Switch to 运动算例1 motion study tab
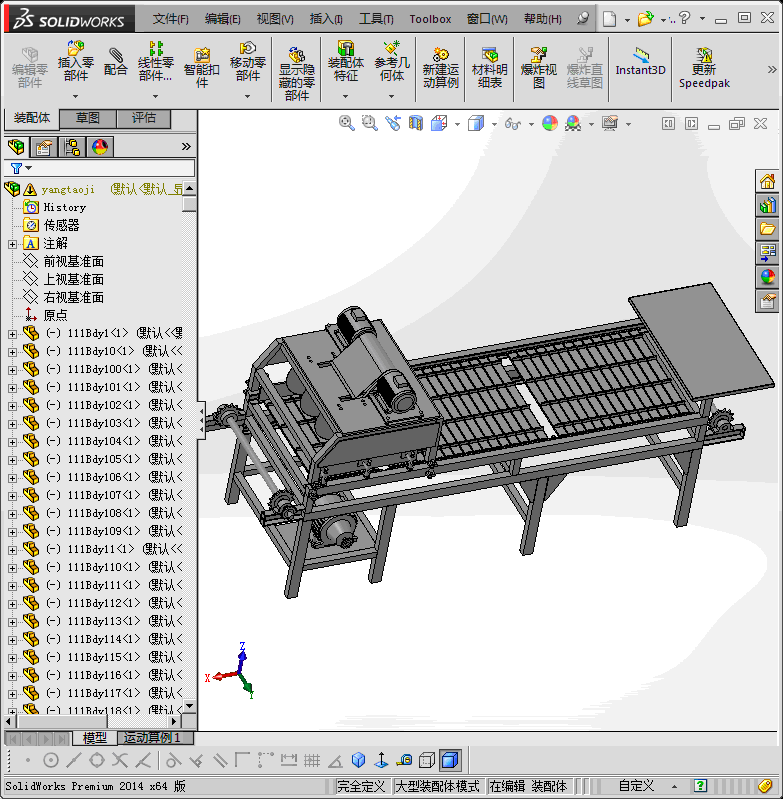 coord(156,737)
